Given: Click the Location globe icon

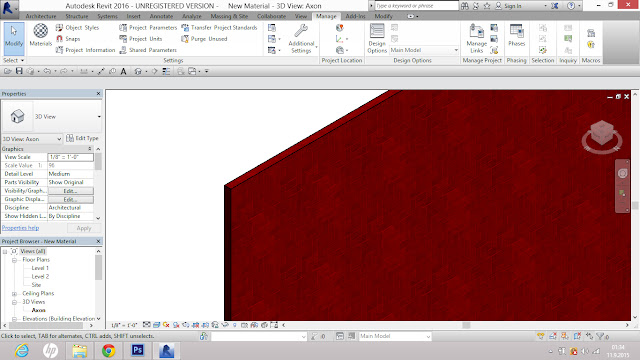Looking at the screenshot, I should [x=340, y=28].
